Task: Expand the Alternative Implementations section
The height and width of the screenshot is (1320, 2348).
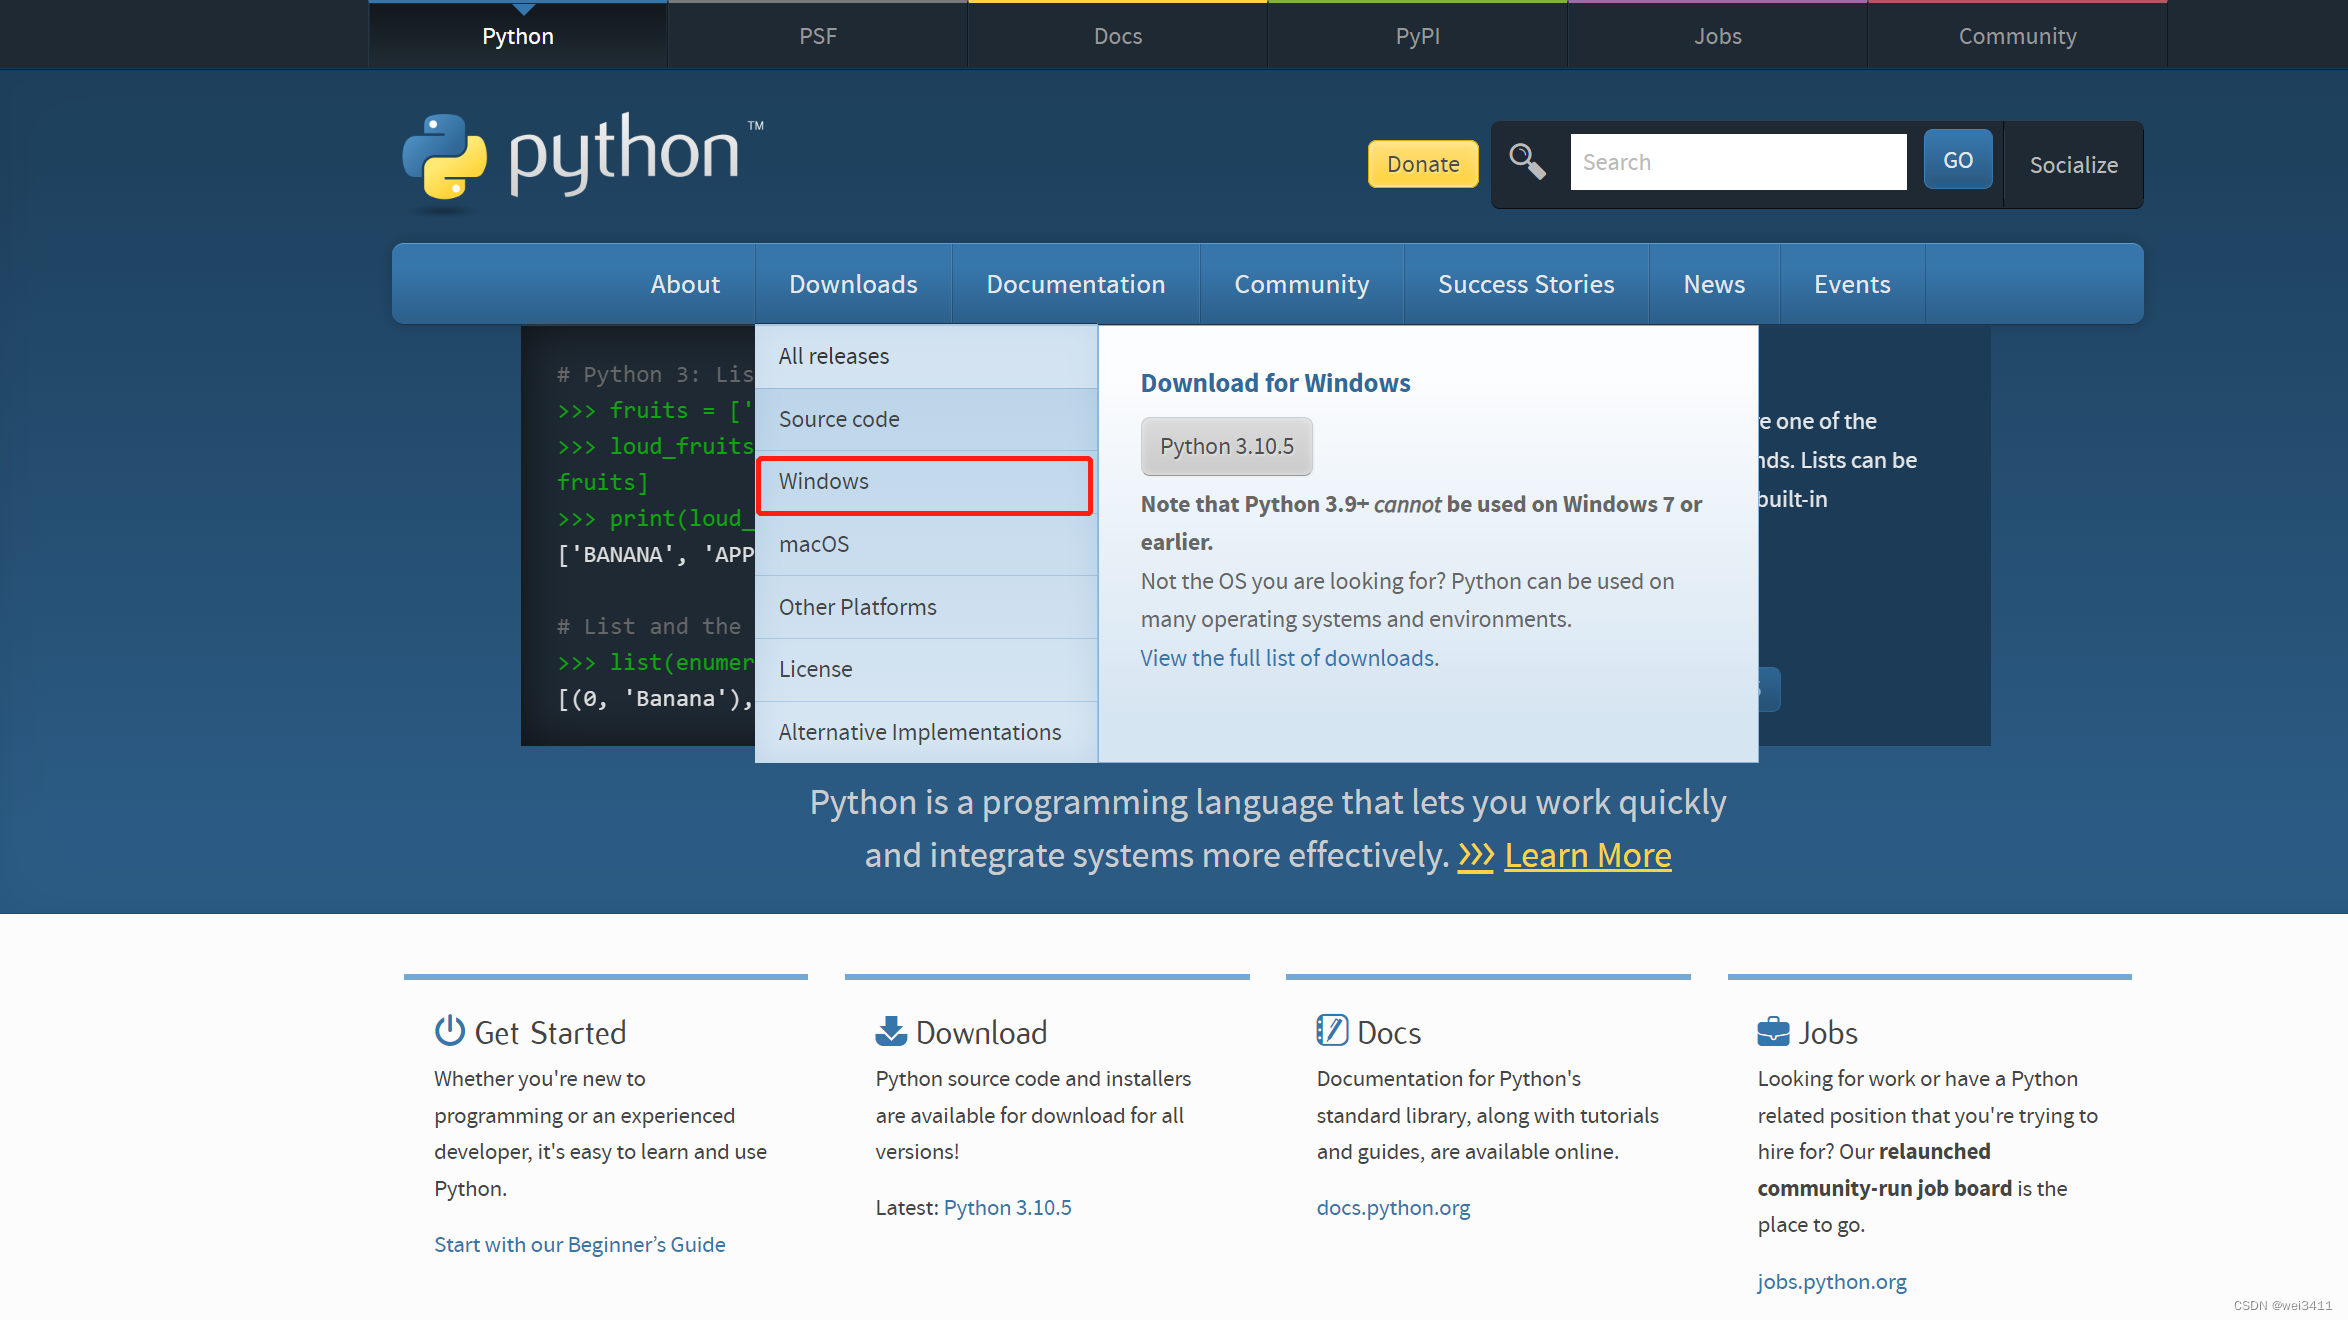Action: (921, 732)
